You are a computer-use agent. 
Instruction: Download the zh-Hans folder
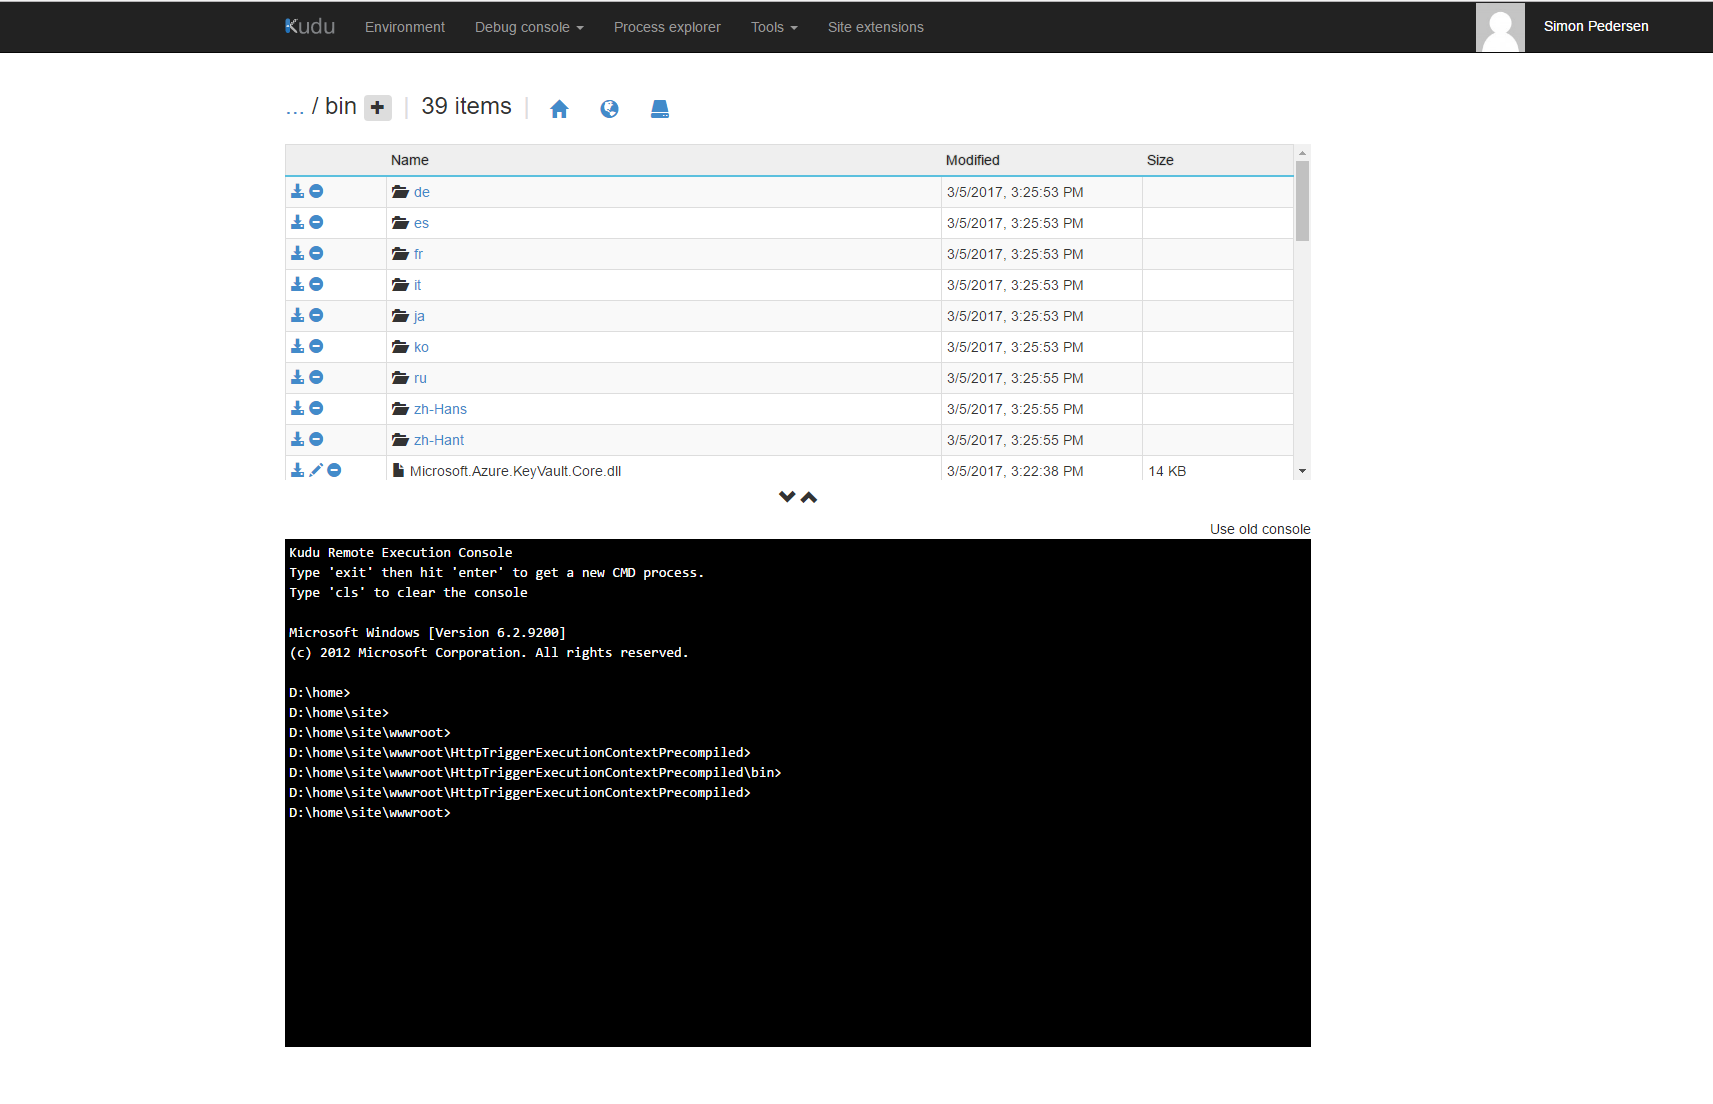[297, 408]
